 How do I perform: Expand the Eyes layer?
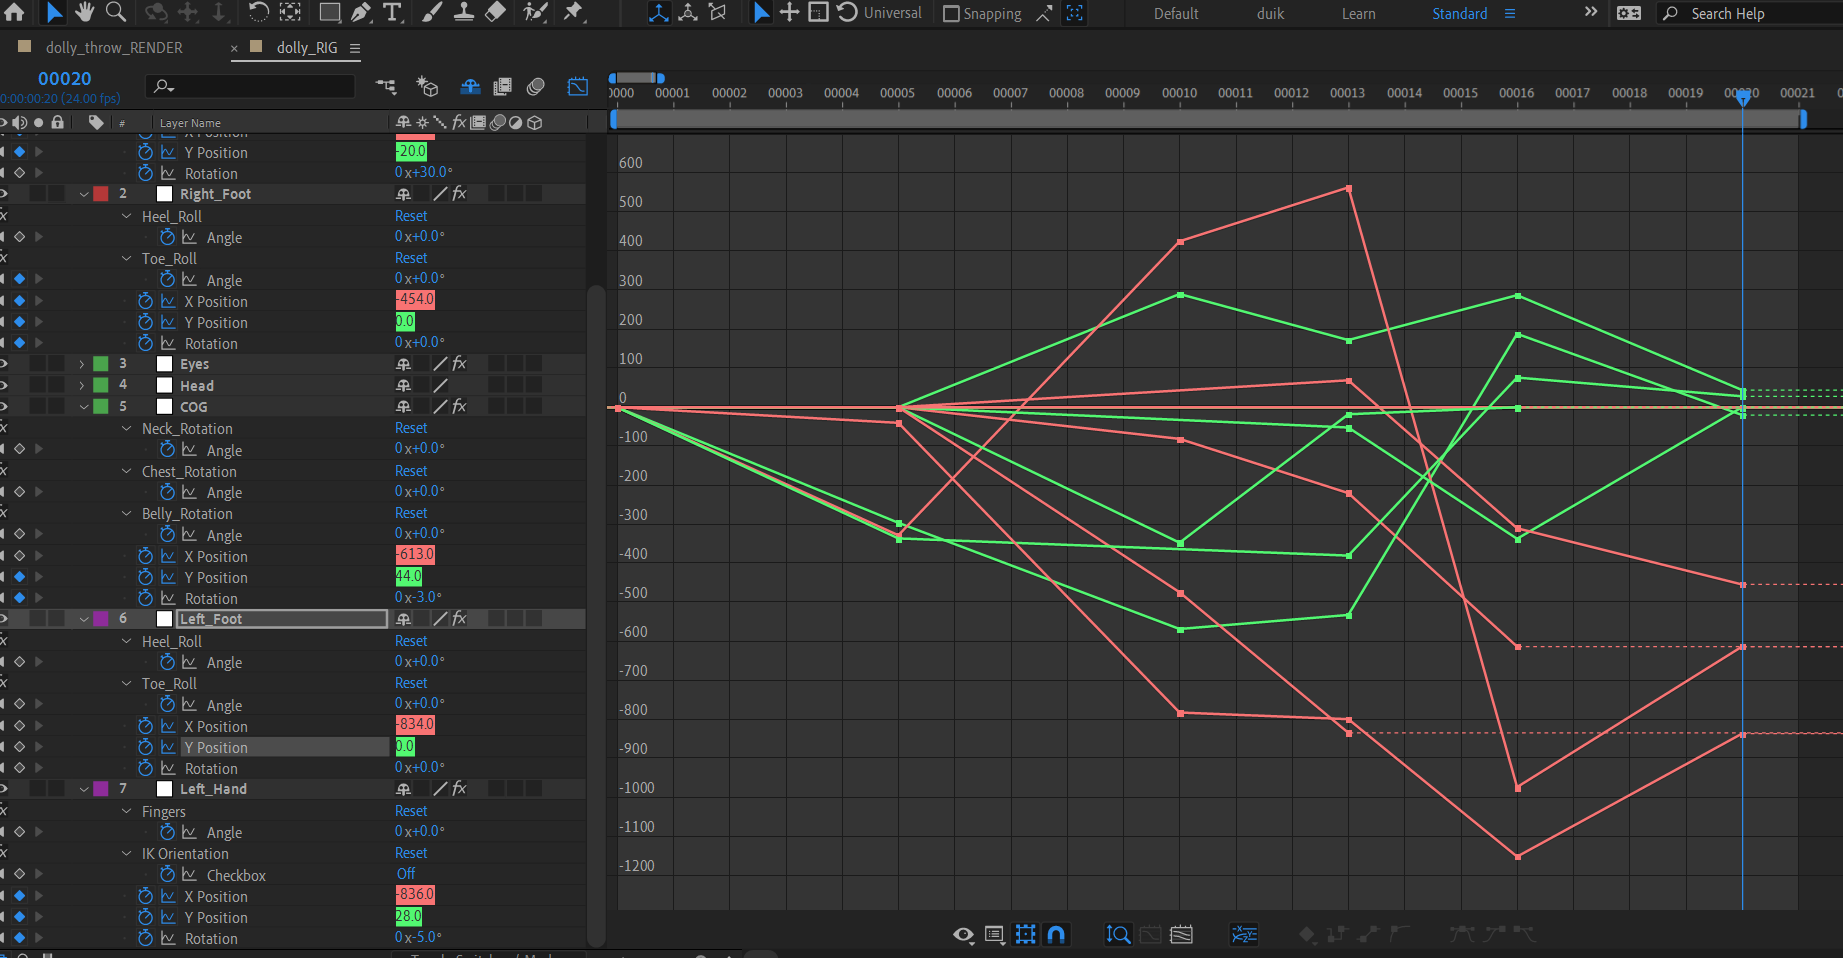point(80,364)
